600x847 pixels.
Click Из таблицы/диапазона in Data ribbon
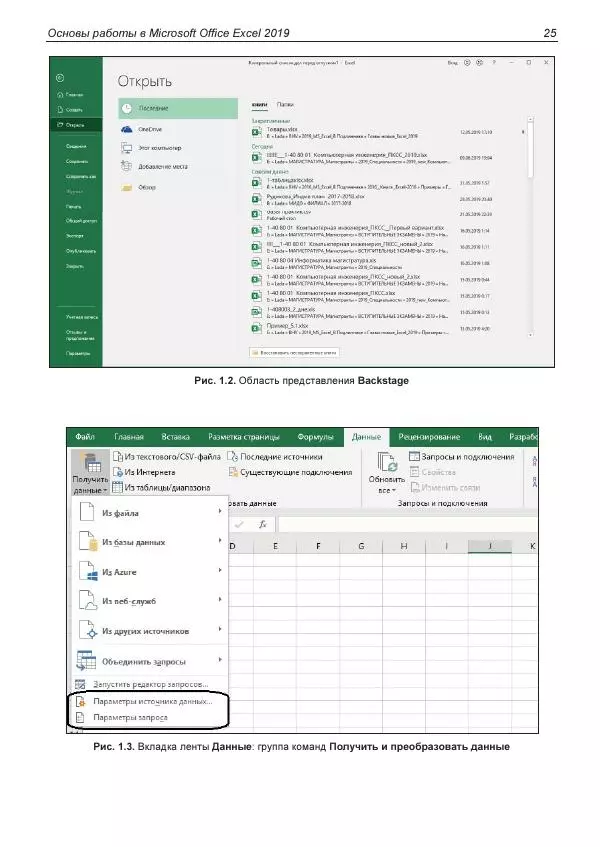click(x=161, y=488)
